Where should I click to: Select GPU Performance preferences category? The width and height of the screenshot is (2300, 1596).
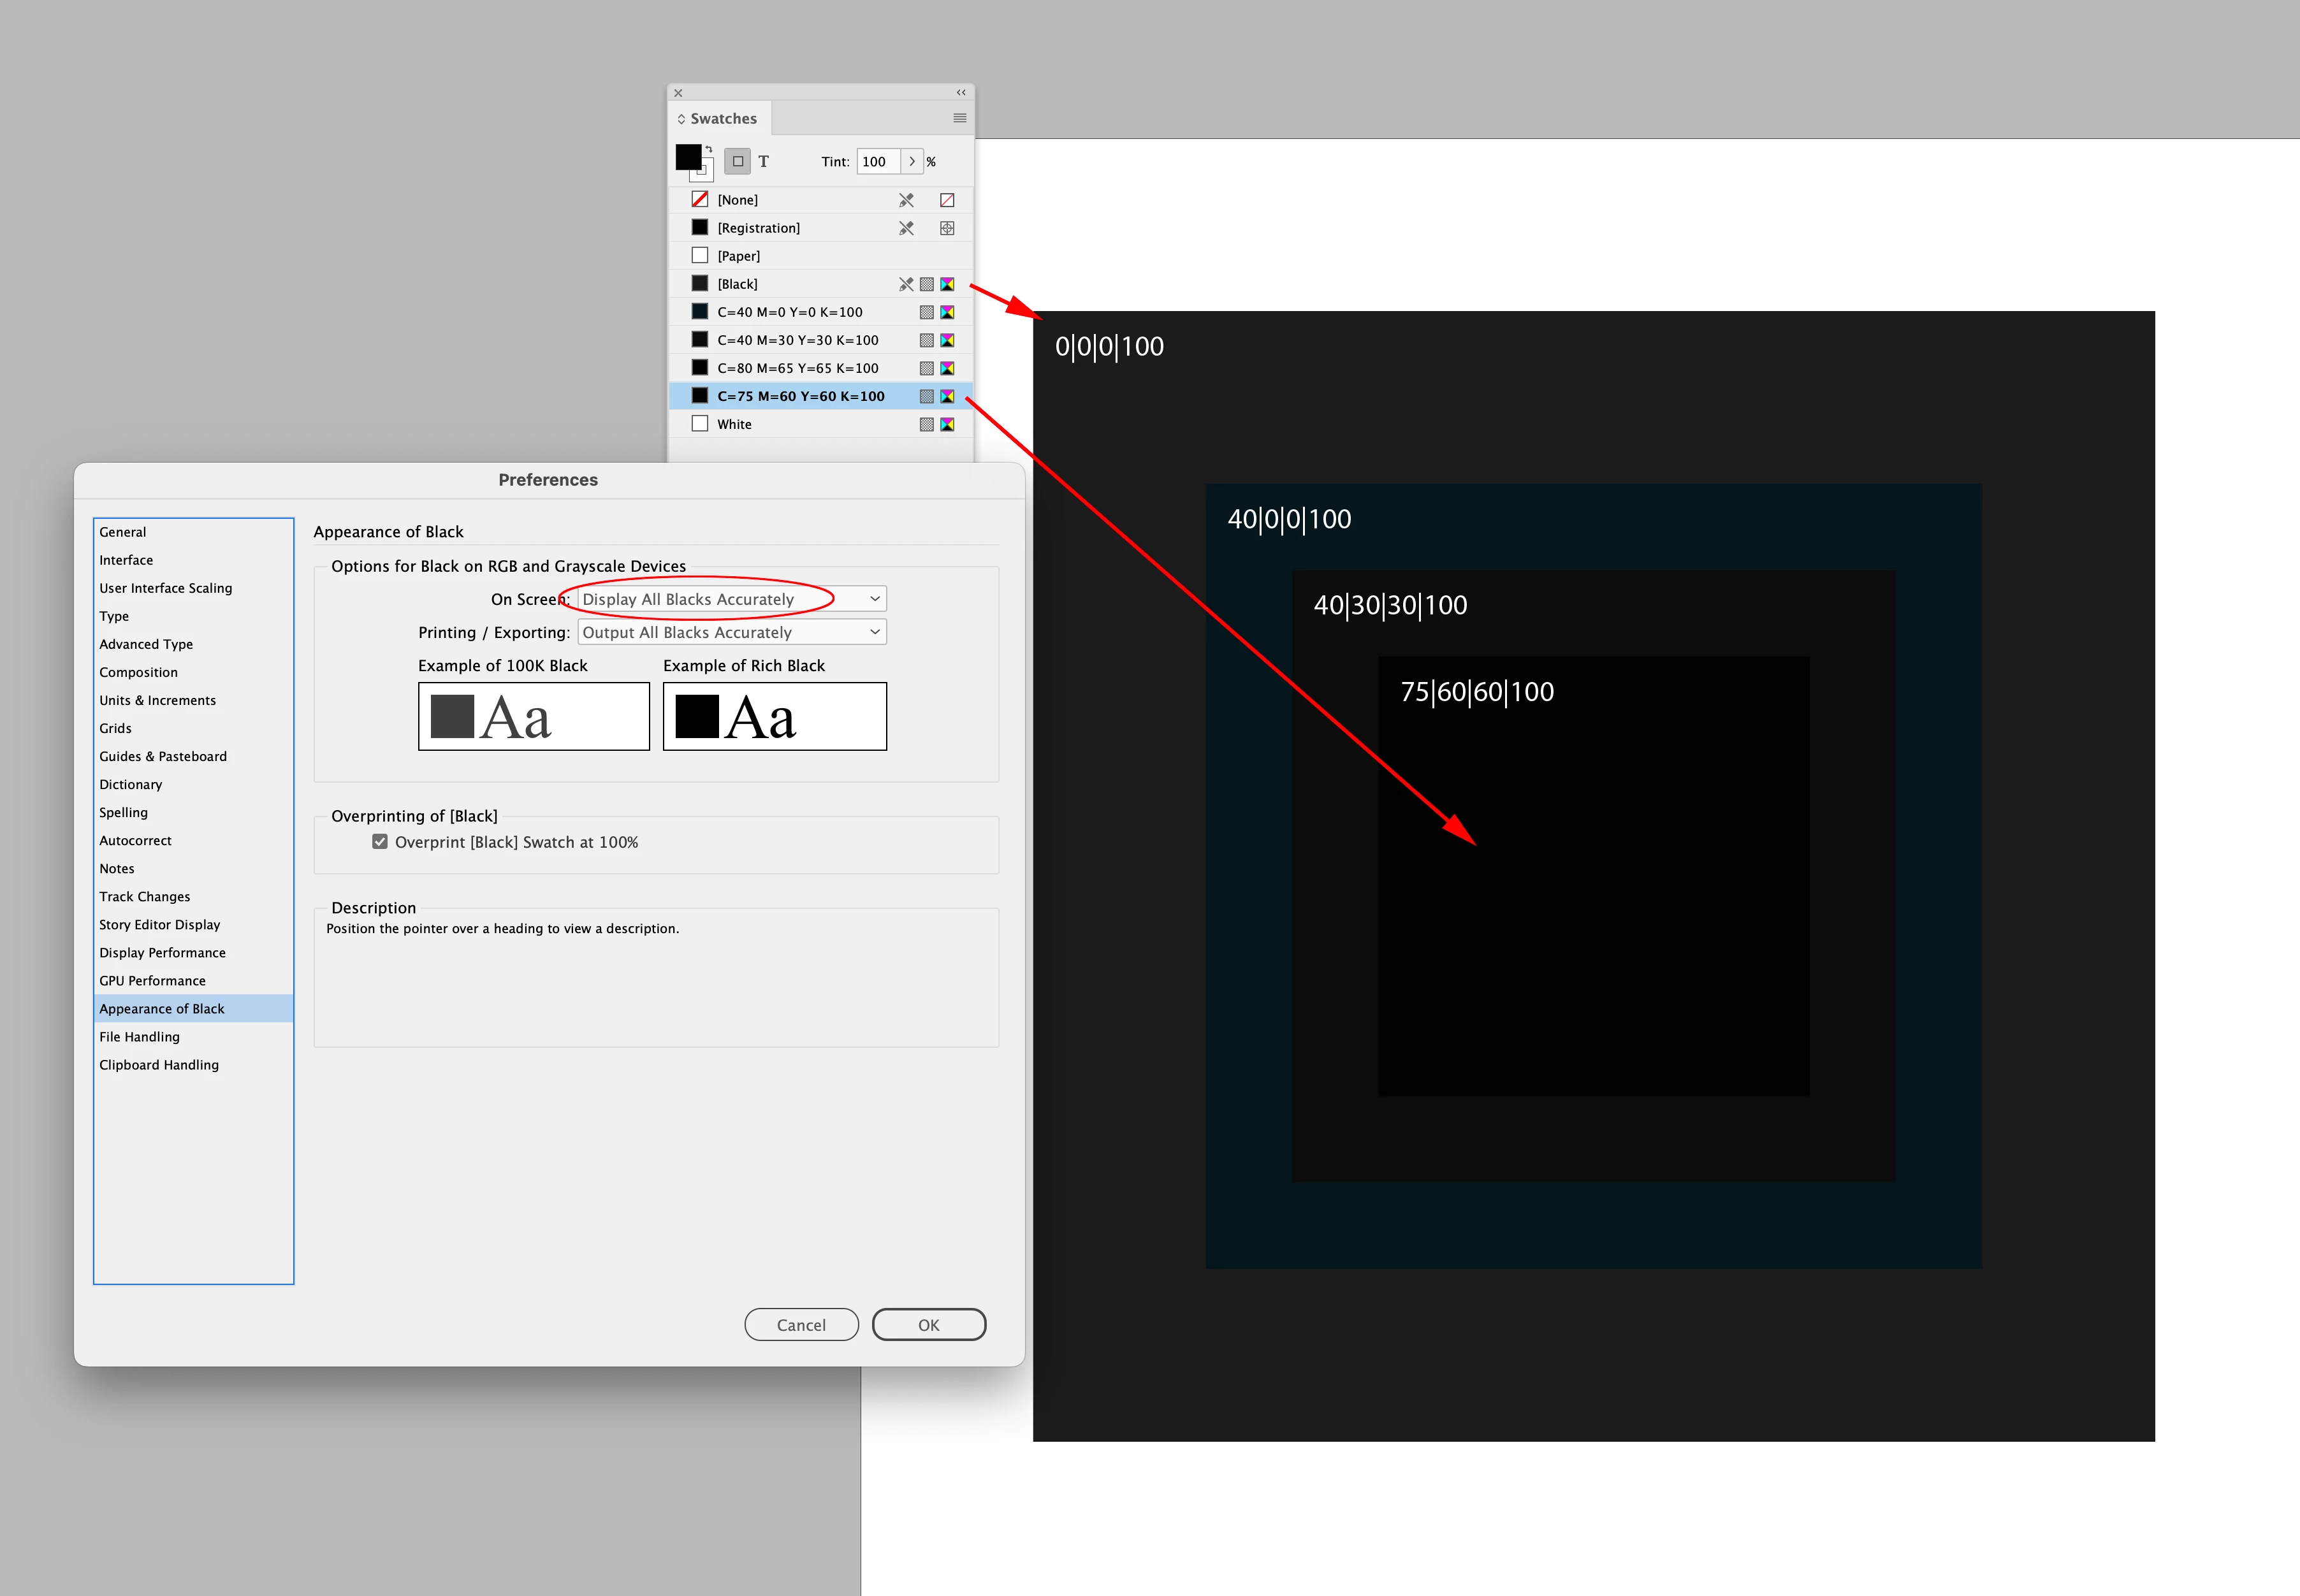(152, 981)
